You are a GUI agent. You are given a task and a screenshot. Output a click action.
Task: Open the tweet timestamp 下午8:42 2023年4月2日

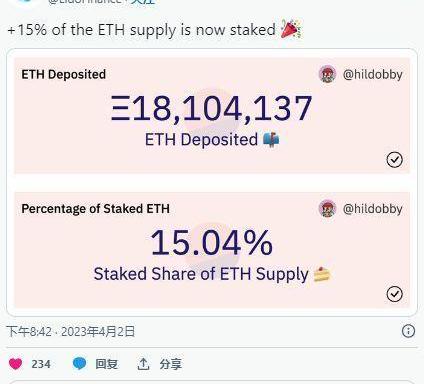[x=71, y=332]
